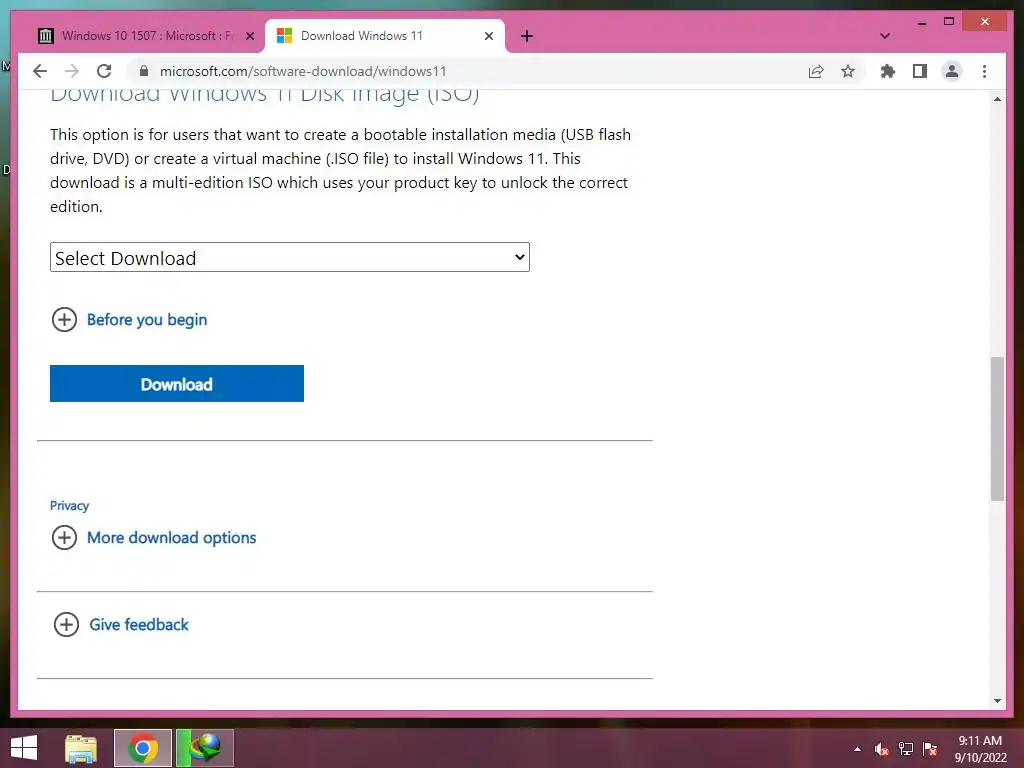This screenshot has height=768, width=1024.
Task: Open the Chrome profile avatar
Action: click(952, 71)
